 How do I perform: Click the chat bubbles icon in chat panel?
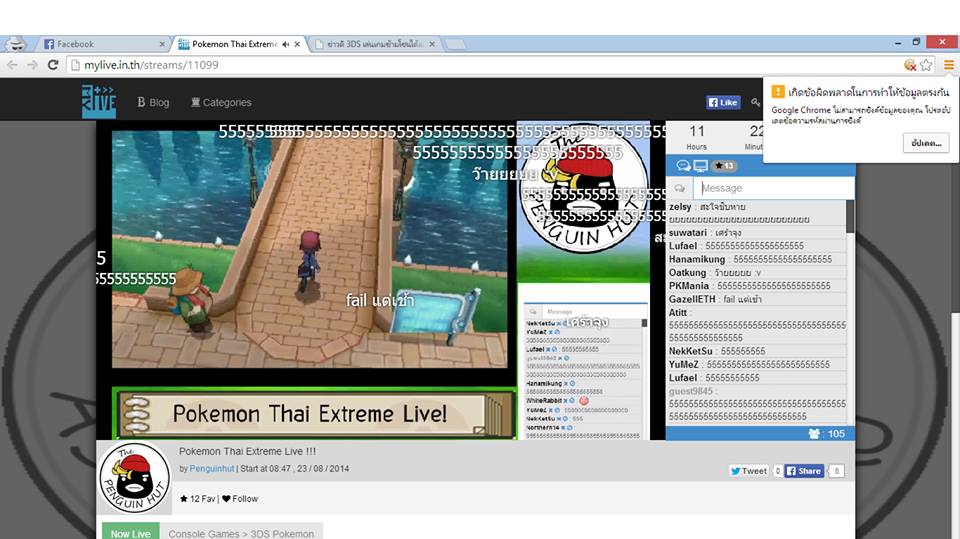(683, 166)
